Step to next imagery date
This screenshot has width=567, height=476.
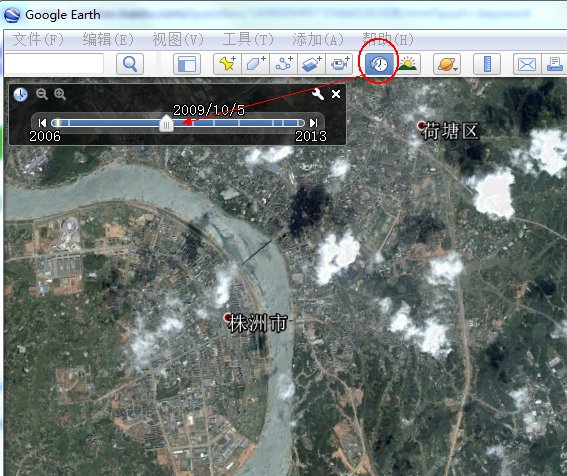coord(313,123)
